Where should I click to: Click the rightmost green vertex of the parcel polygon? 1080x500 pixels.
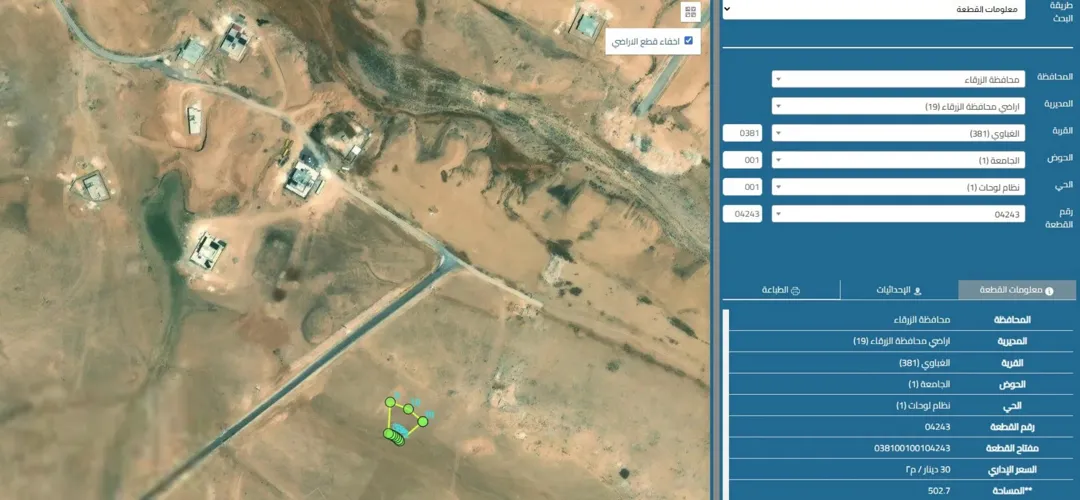pos(422,421)
